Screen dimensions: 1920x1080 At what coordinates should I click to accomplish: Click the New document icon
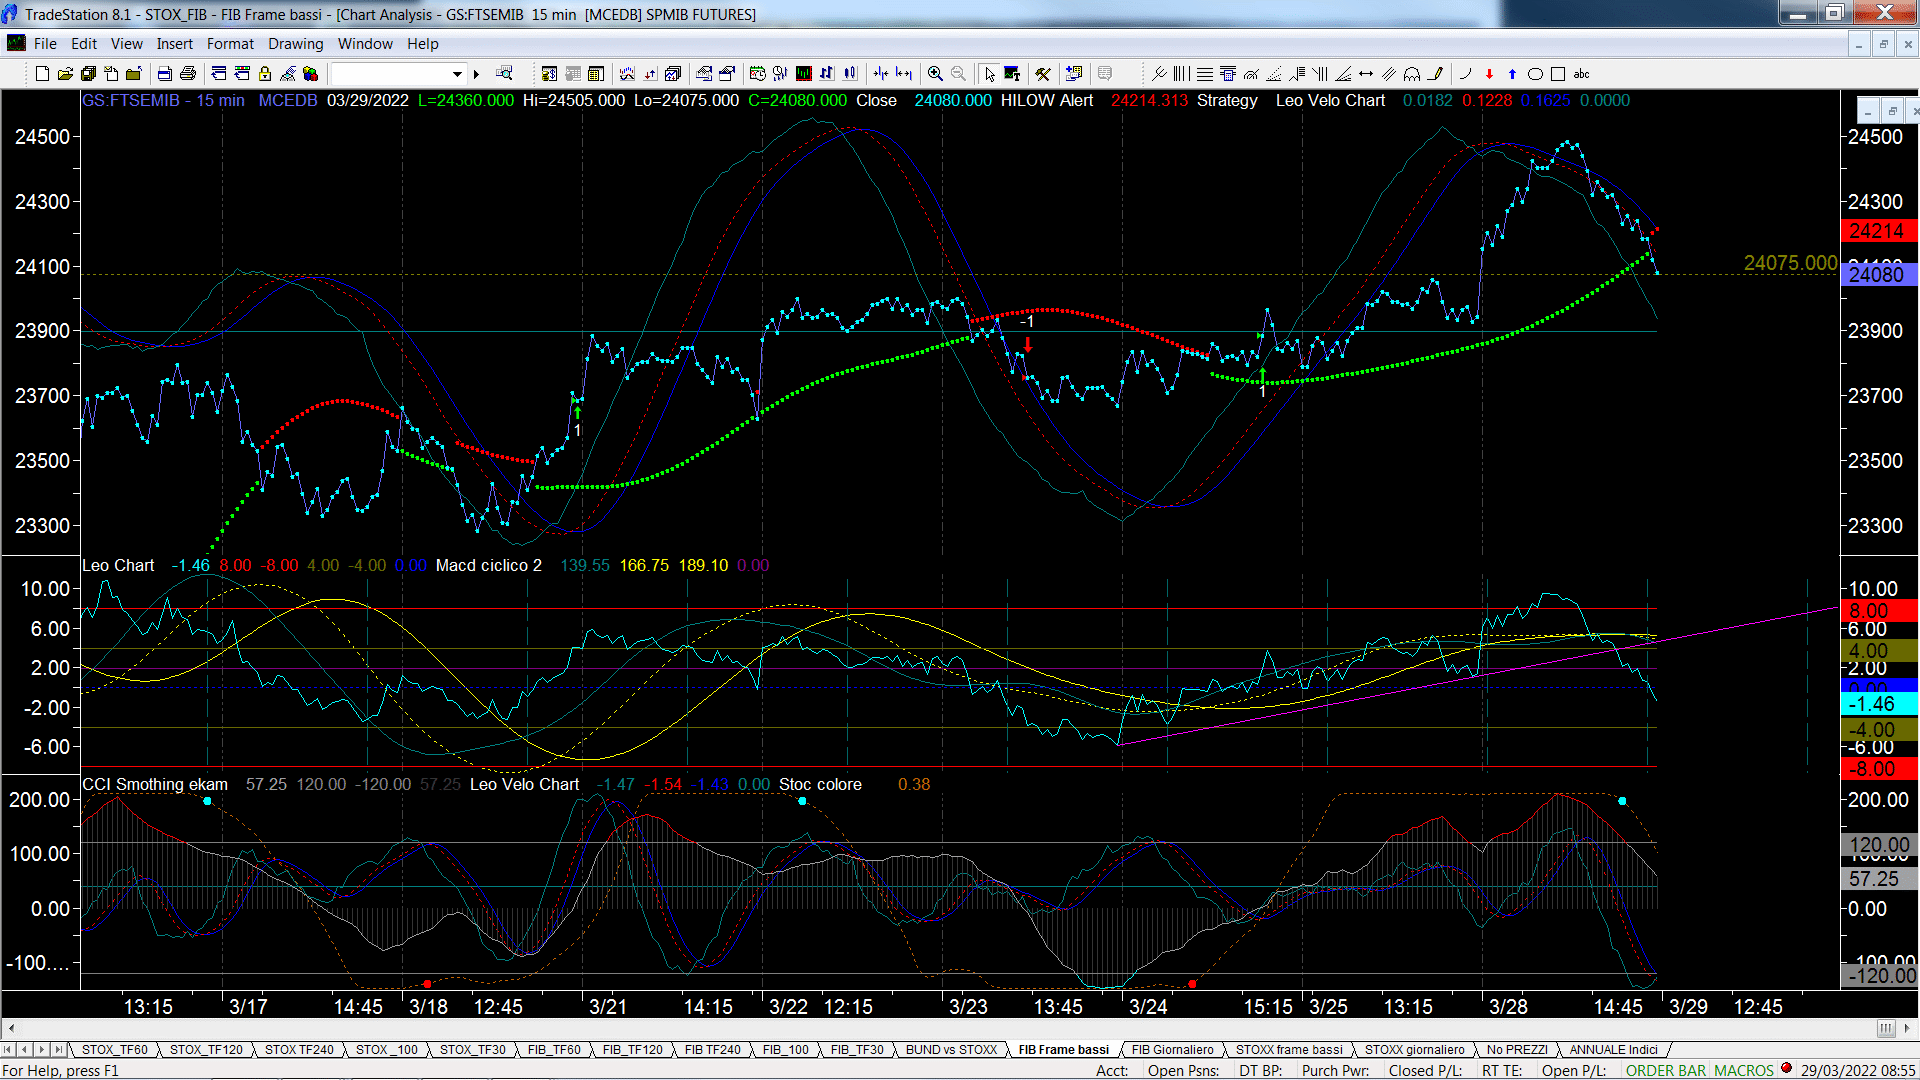click(x=42, y=74)
